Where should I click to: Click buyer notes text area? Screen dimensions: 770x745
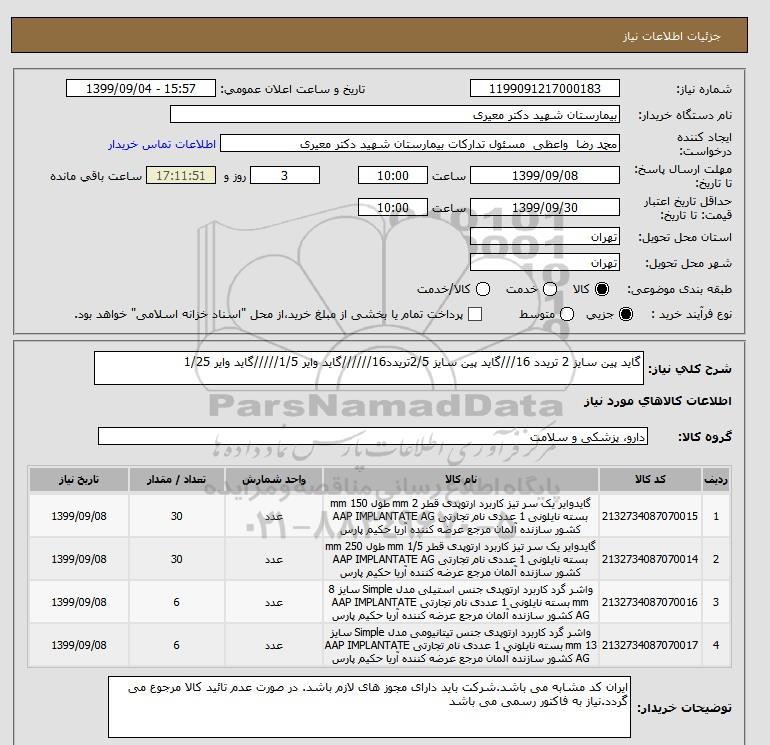coord(369,707)
